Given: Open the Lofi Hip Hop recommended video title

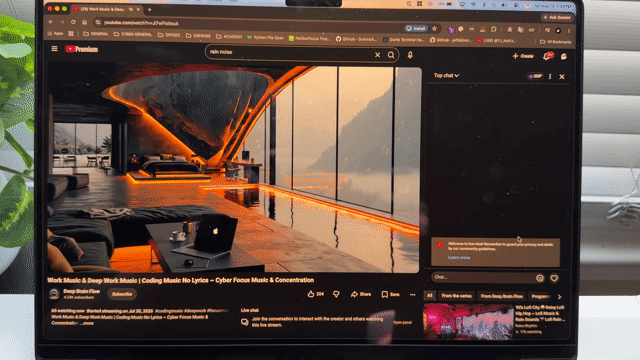Looking at the screenshot, I should tap(540, 313).
